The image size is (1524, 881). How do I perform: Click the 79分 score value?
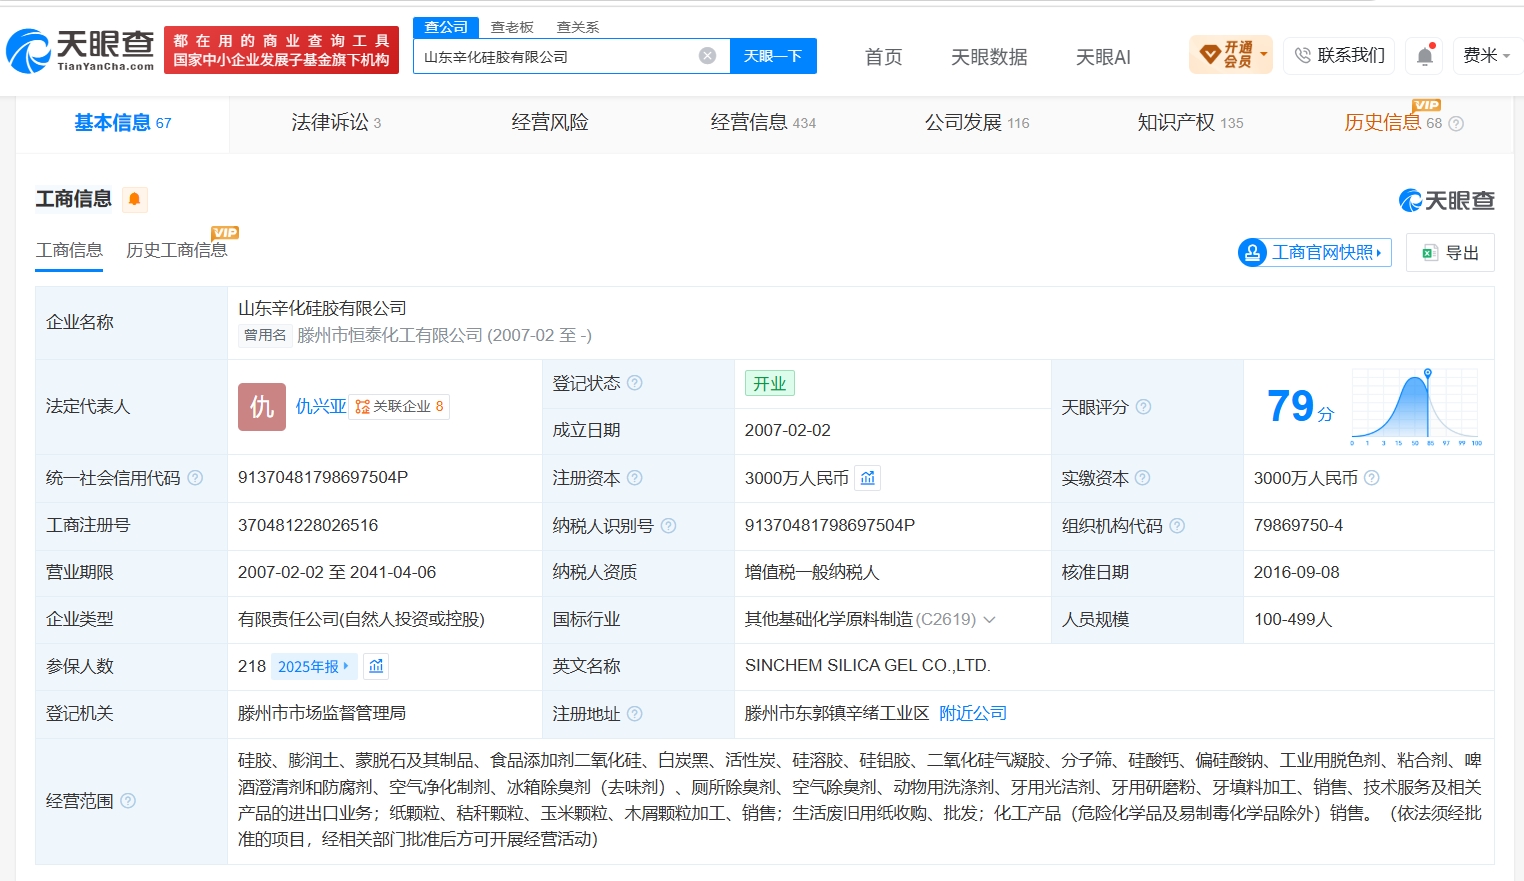pyautogui.click(x=1300, y=407)
